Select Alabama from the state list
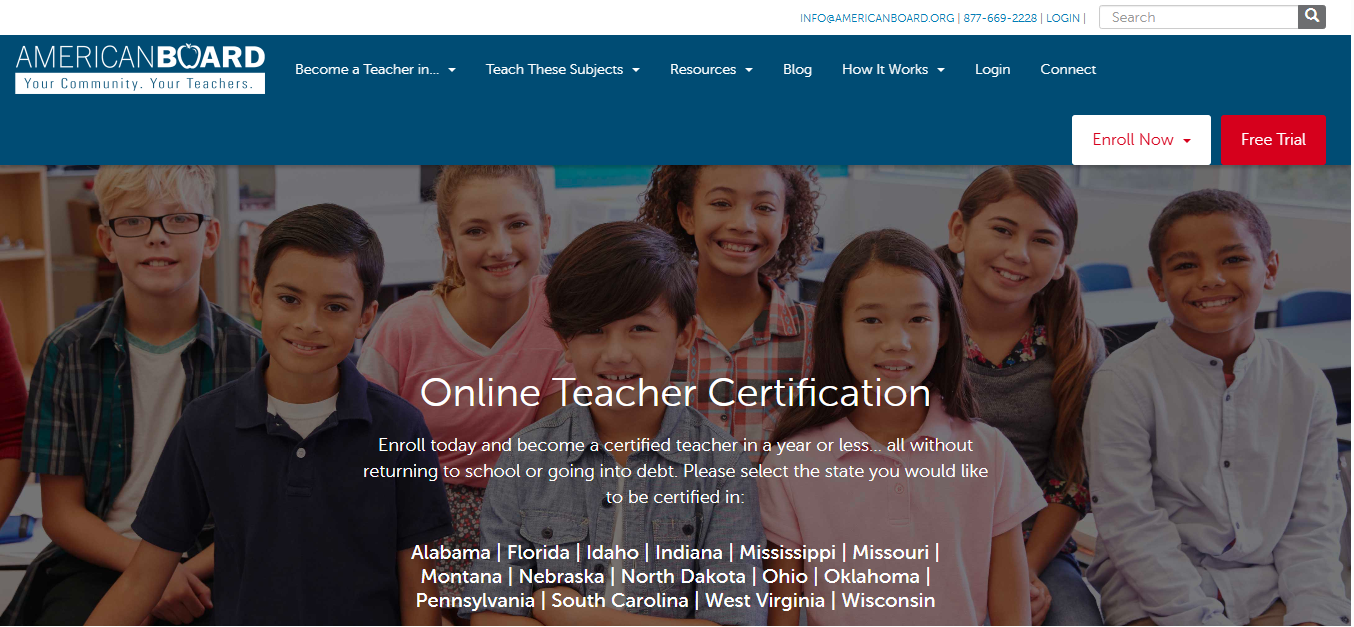Viewport: 1354px width, 627px height. tap(450, 552)
